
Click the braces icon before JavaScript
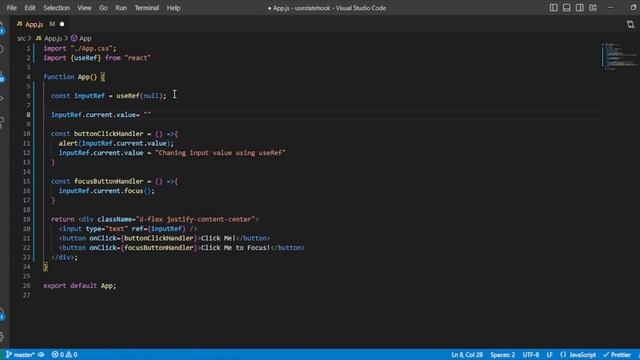pyautogui.click(x=563, y=355)
